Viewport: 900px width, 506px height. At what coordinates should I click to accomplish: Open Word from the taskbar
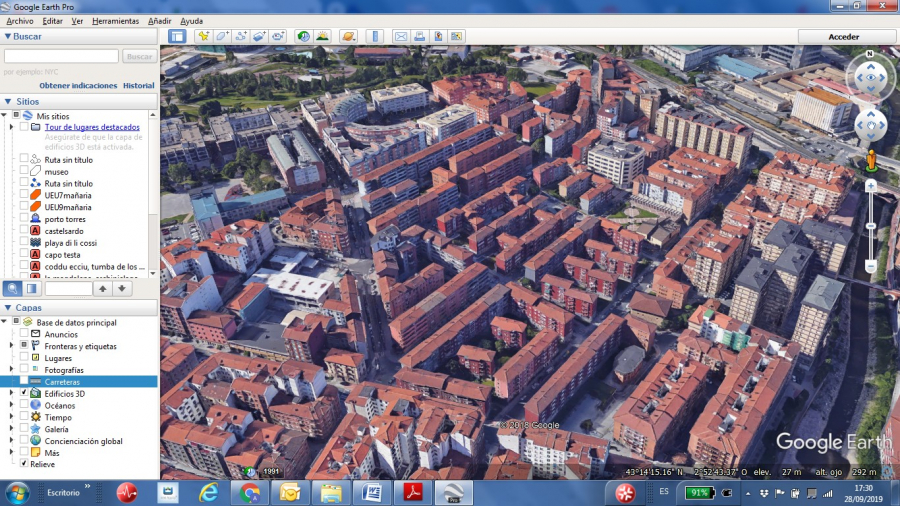pyautogui.click(x=372, y=493)
